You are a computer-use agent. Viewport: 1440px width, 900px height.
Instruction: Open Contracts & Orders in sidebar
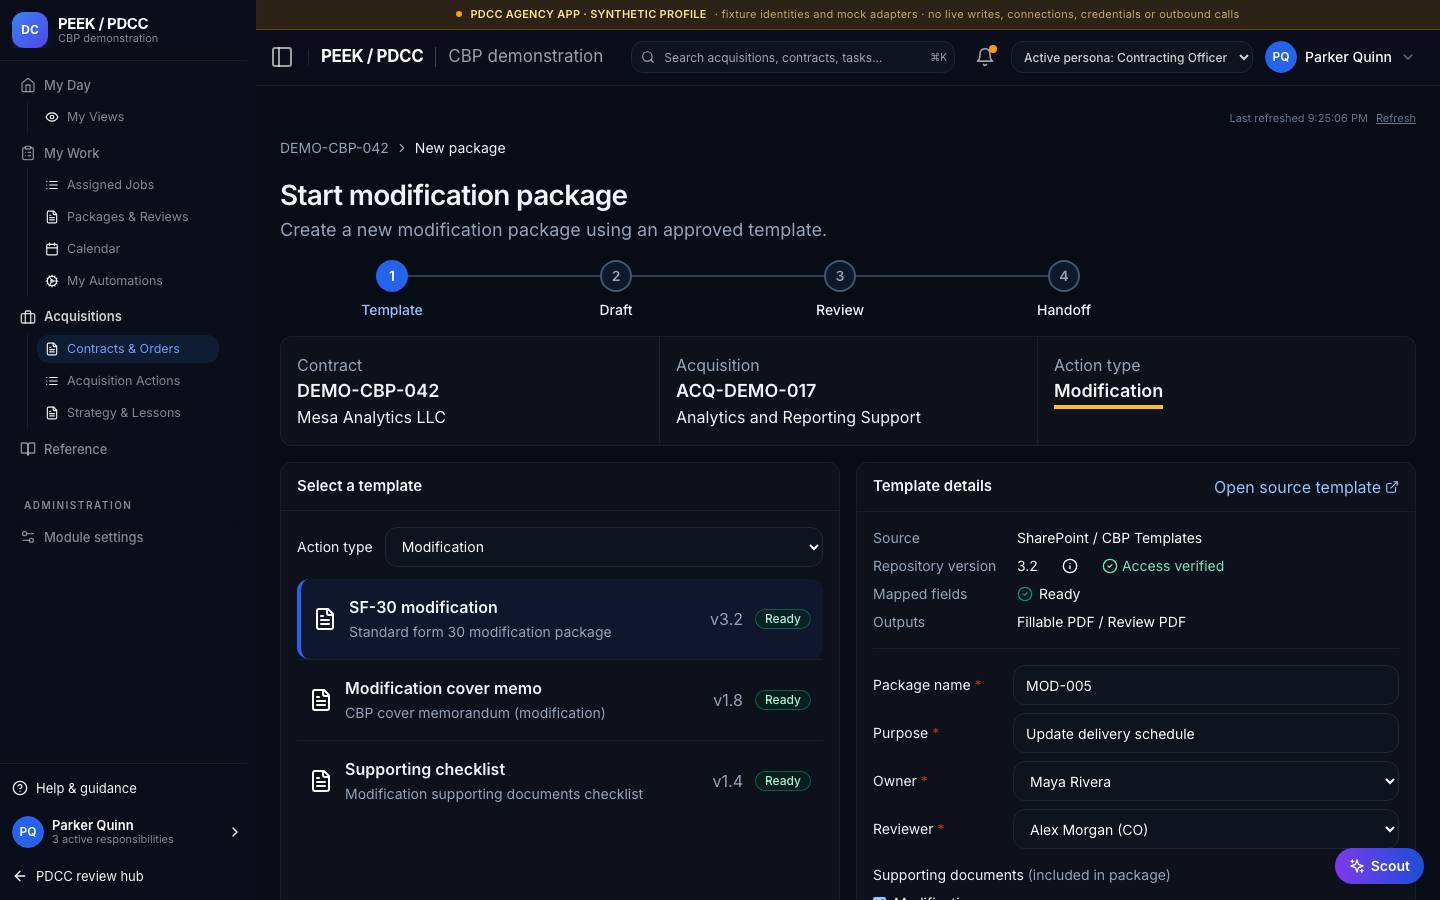click(x=128, y=349)
